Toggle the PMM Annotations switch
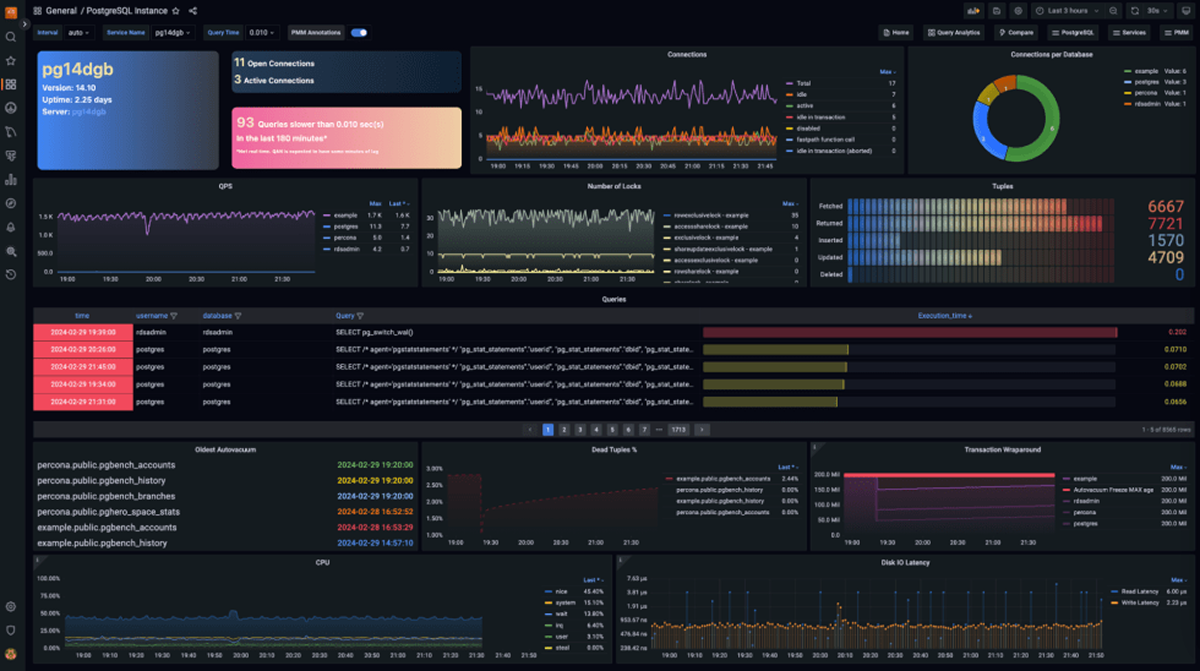 (x=359, y=32)
